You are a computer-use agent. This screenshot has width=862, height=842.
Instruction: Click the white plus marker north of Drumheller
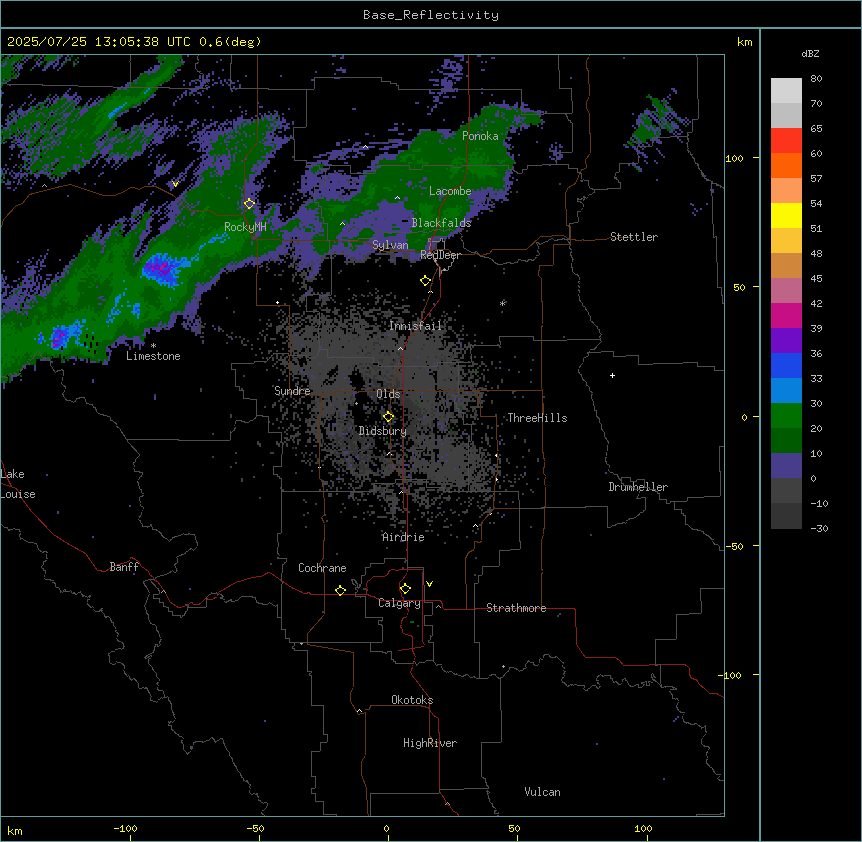[612, 375]
